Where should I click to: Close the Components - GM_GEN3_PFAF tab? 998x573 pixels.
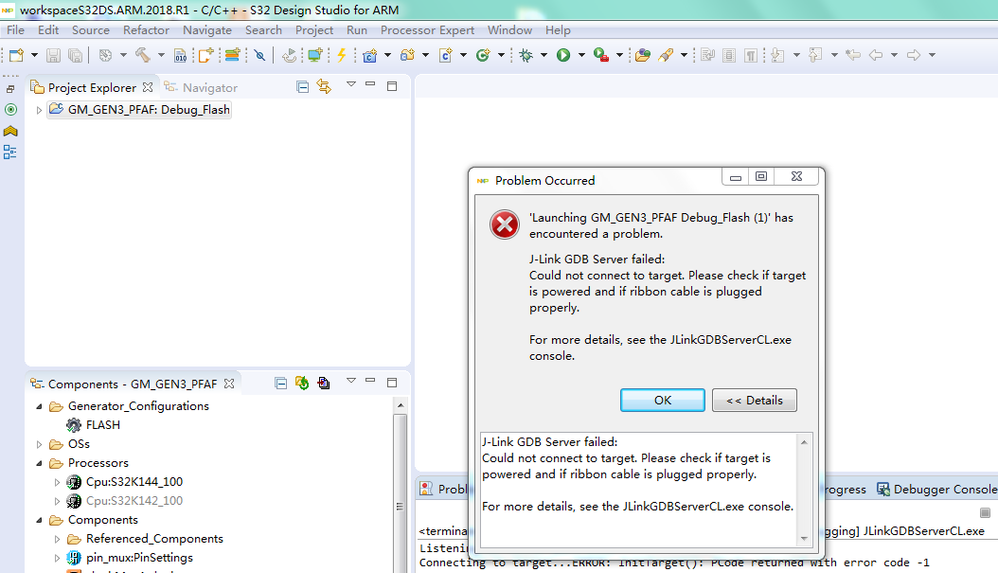click(229, 383)
